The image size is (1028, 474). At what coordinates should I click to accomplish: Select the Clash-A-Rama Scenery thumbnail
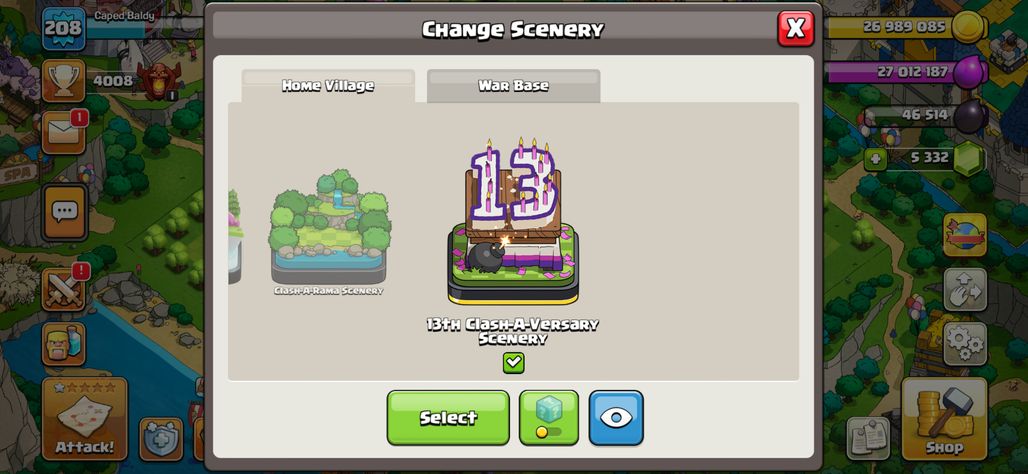pos(328,233)
